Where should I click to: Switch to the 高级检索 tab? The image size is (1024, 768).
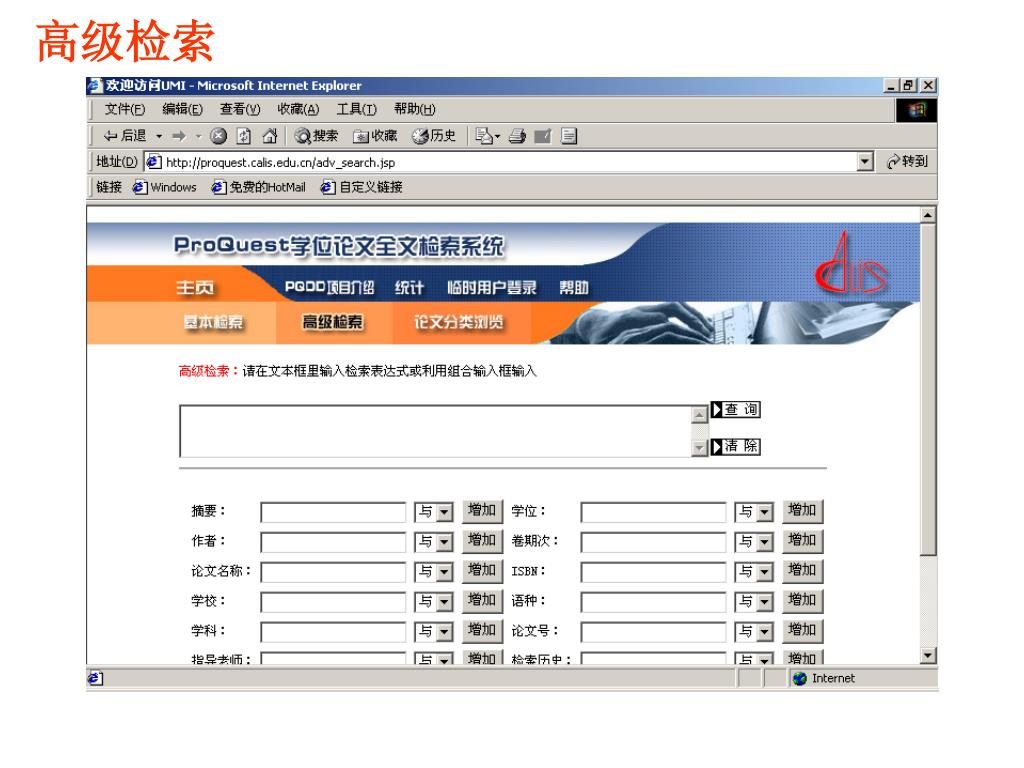(332, 322)
